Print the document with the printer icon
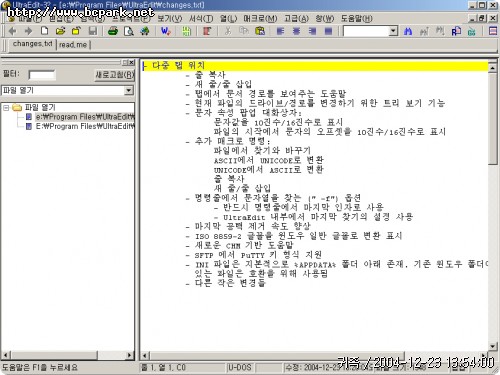 (x=113, y=31)
